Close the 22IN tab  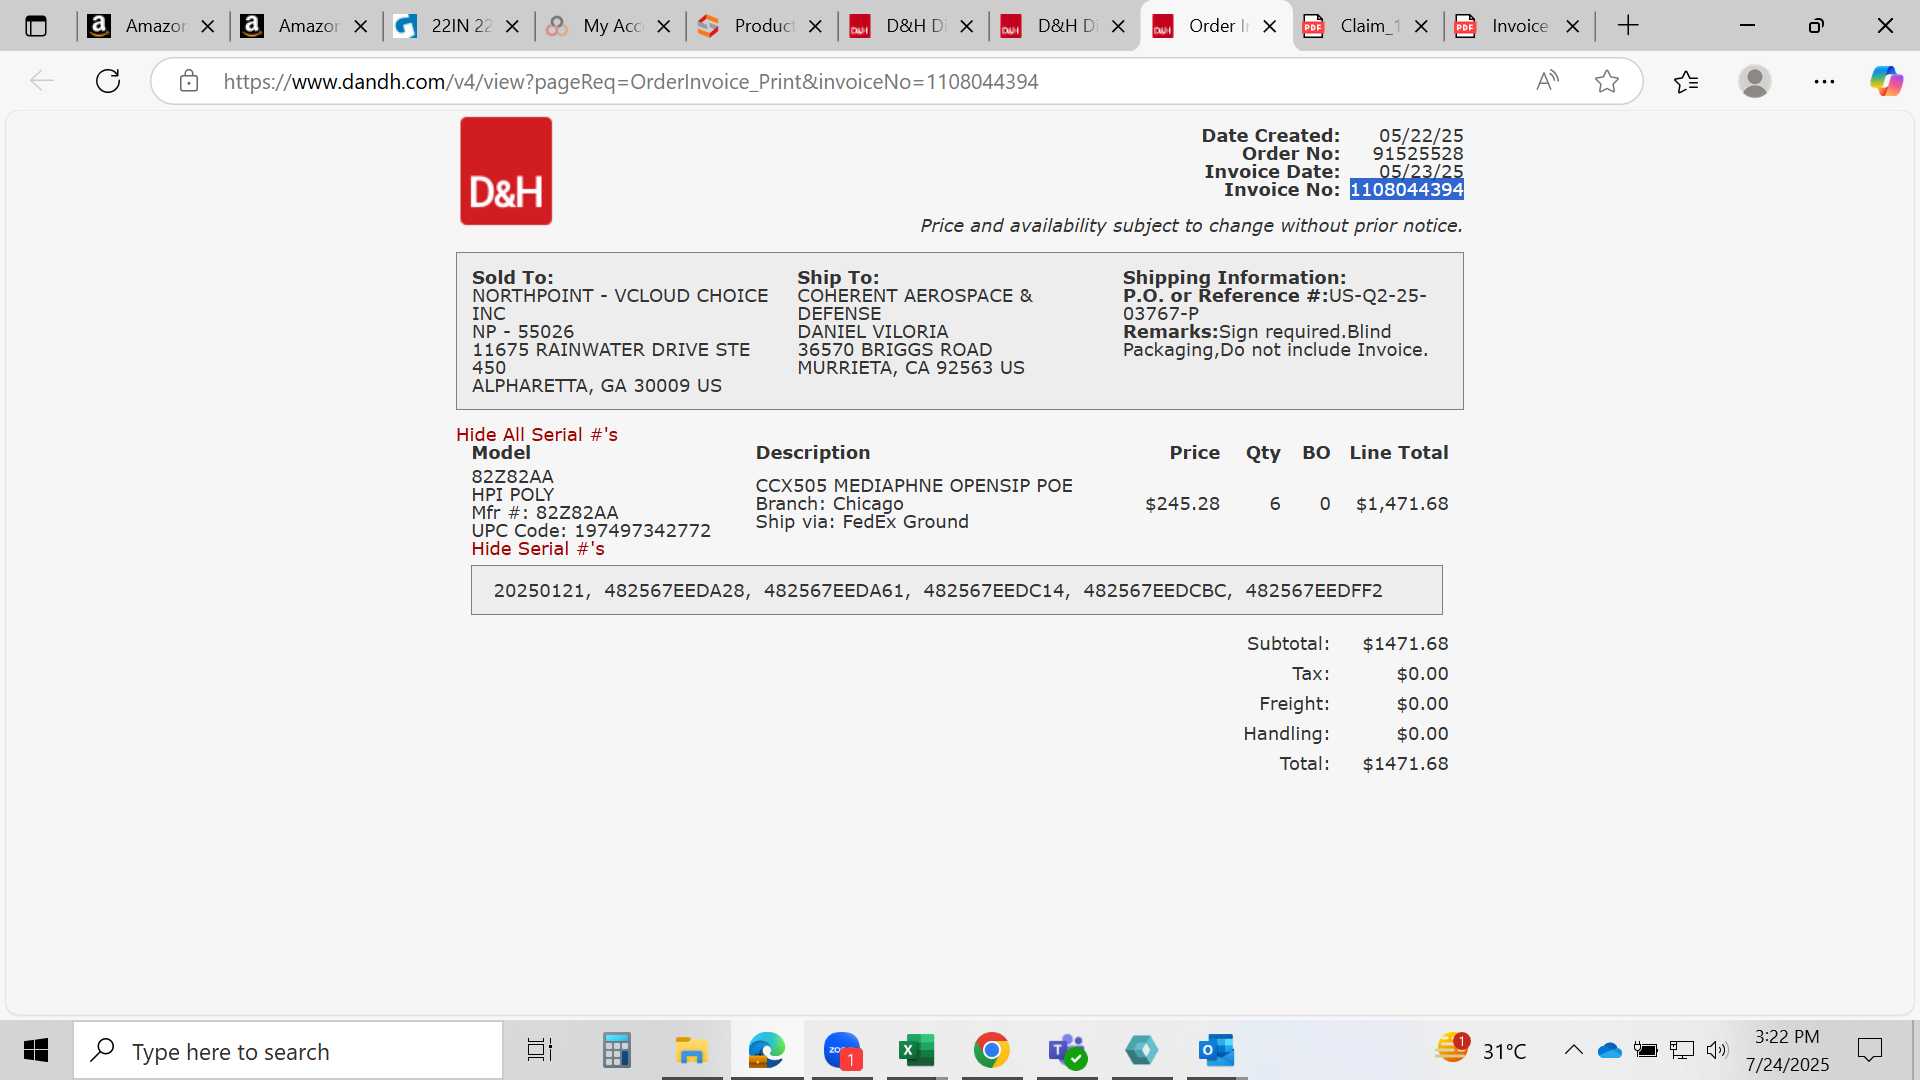512,27
